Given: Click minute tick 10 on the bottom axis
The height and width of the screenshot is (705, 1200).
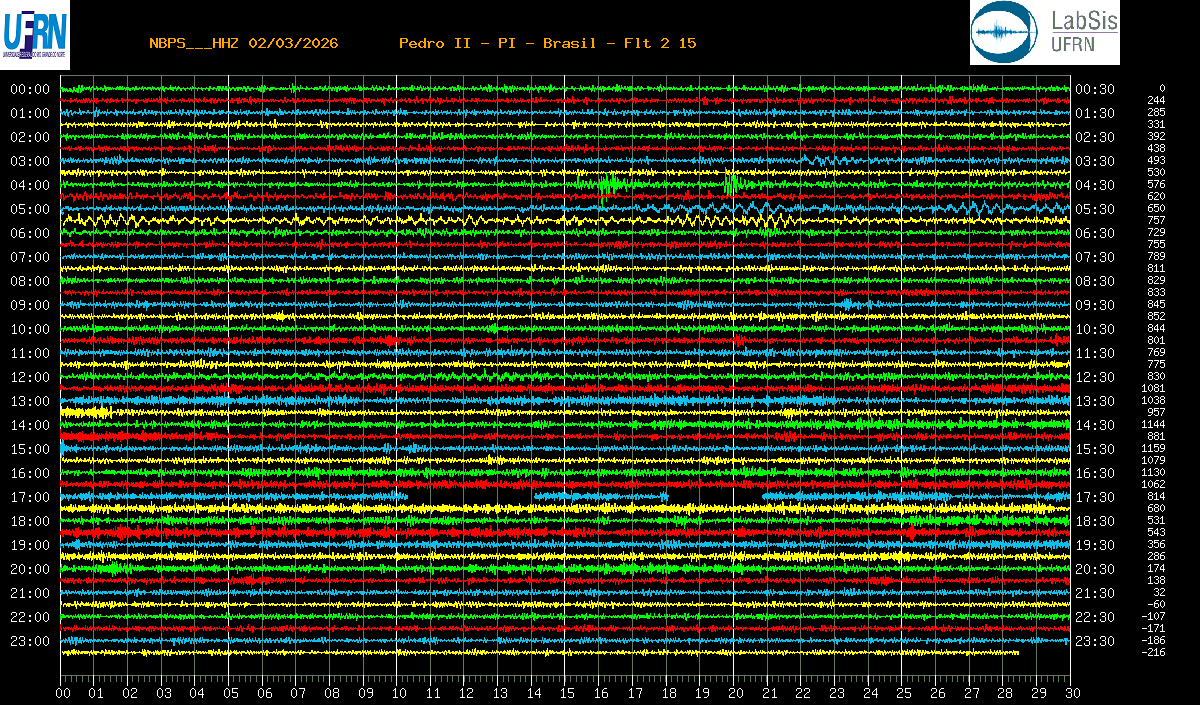Looking at the screenshot, I should (x=399, y=693).
